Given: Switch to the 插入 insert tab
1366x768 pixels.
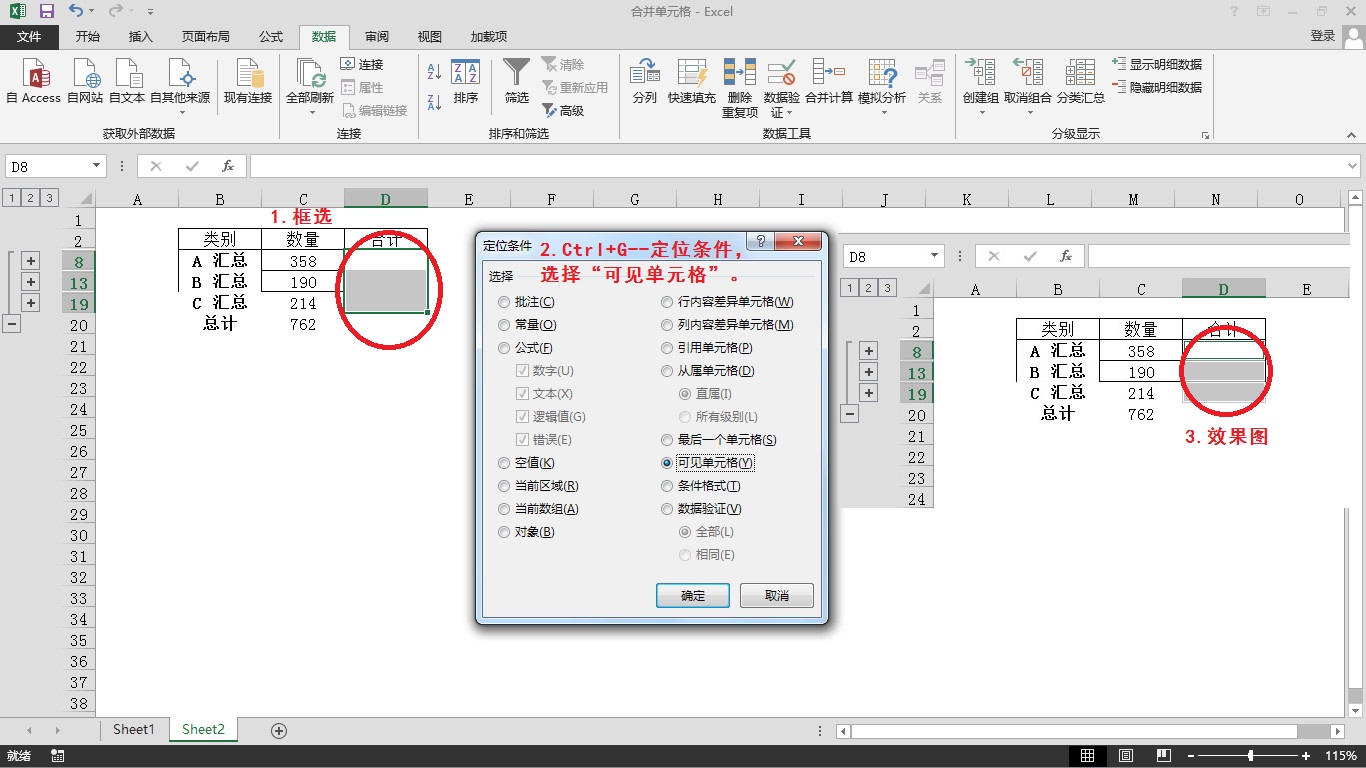Looking at the screenshot, I should coord(141,36).
